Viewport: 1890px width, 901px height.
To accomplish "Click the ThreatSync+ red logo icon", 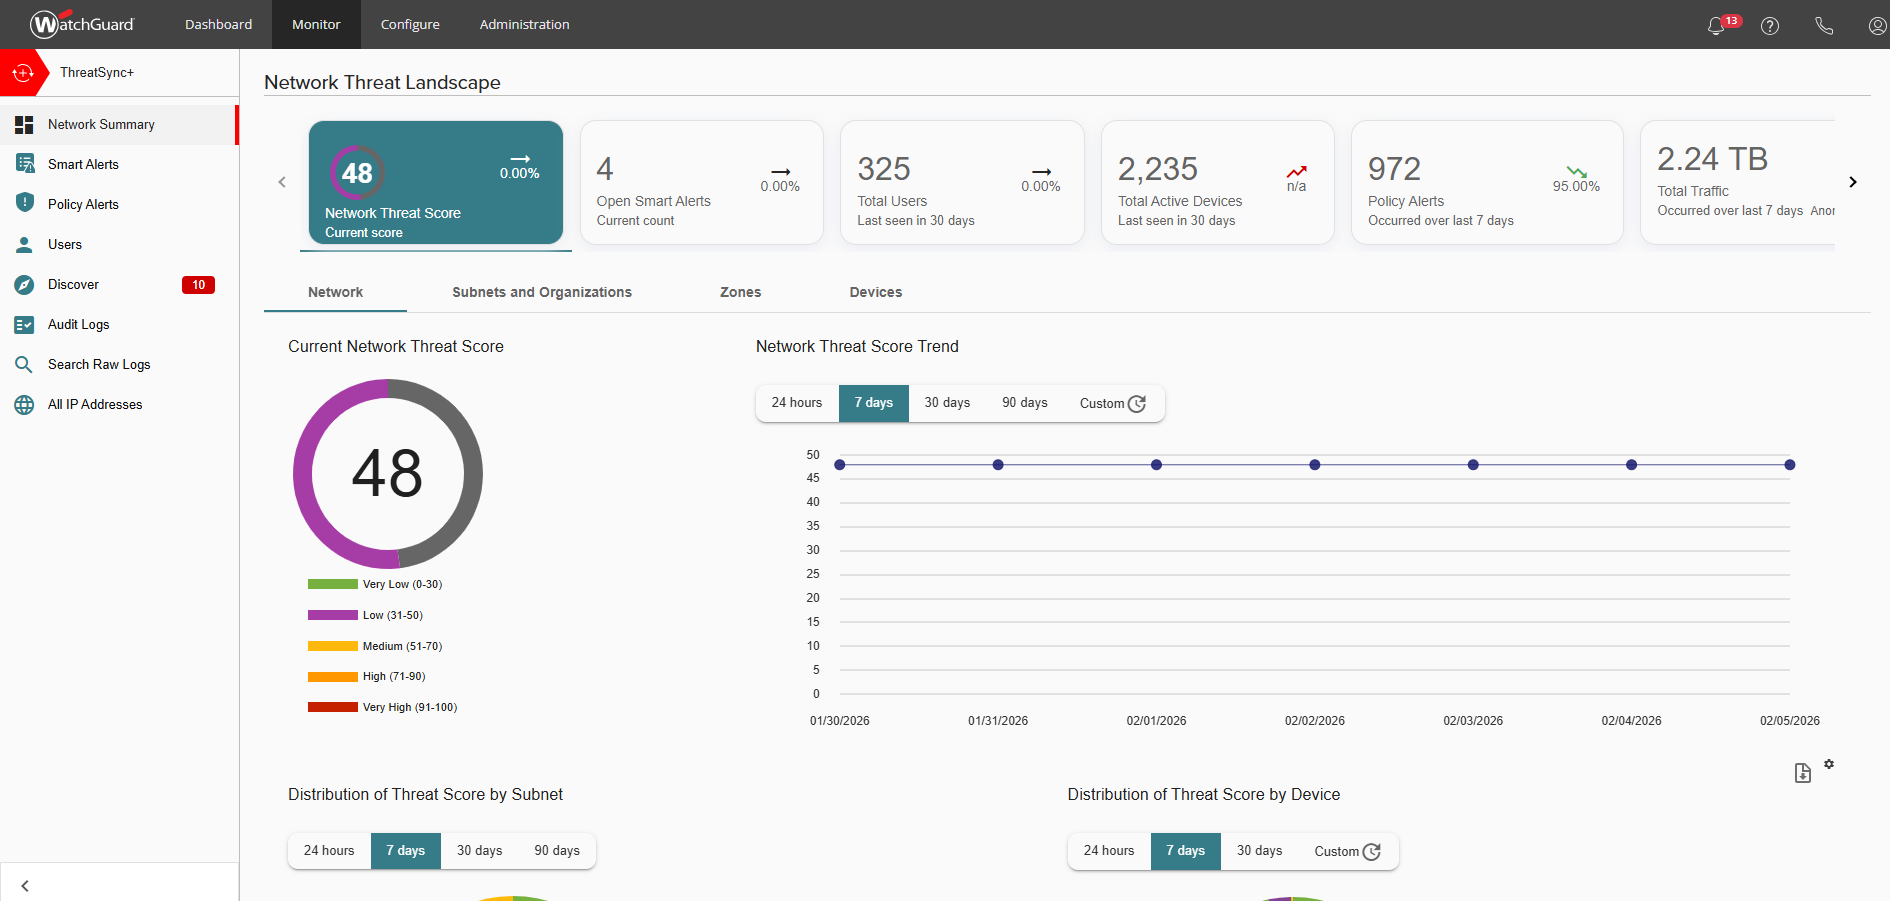I will pyautogui.click(x=22, y=73).
